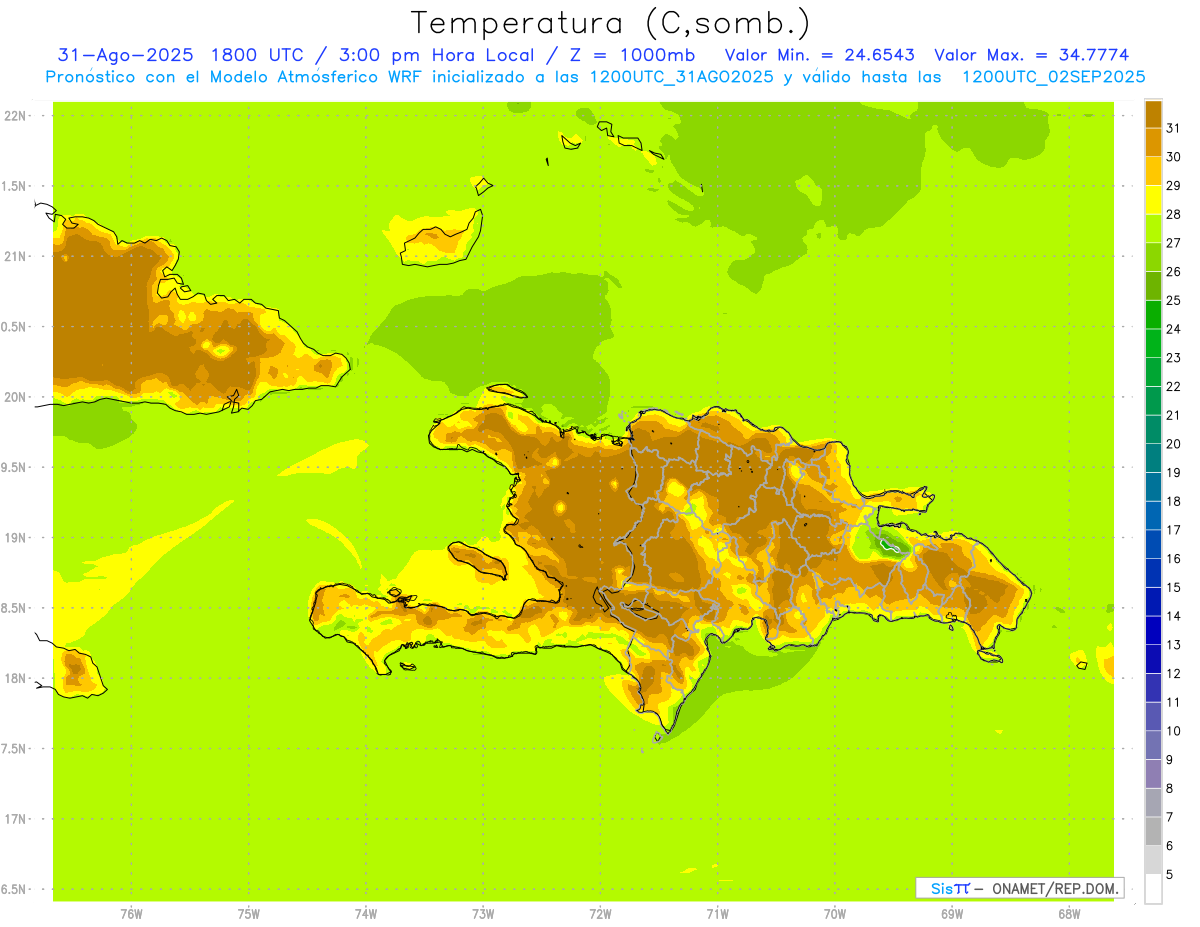Click the "8.5N" latitude label
Screen dimensions: 1200x927
(15, 608)
